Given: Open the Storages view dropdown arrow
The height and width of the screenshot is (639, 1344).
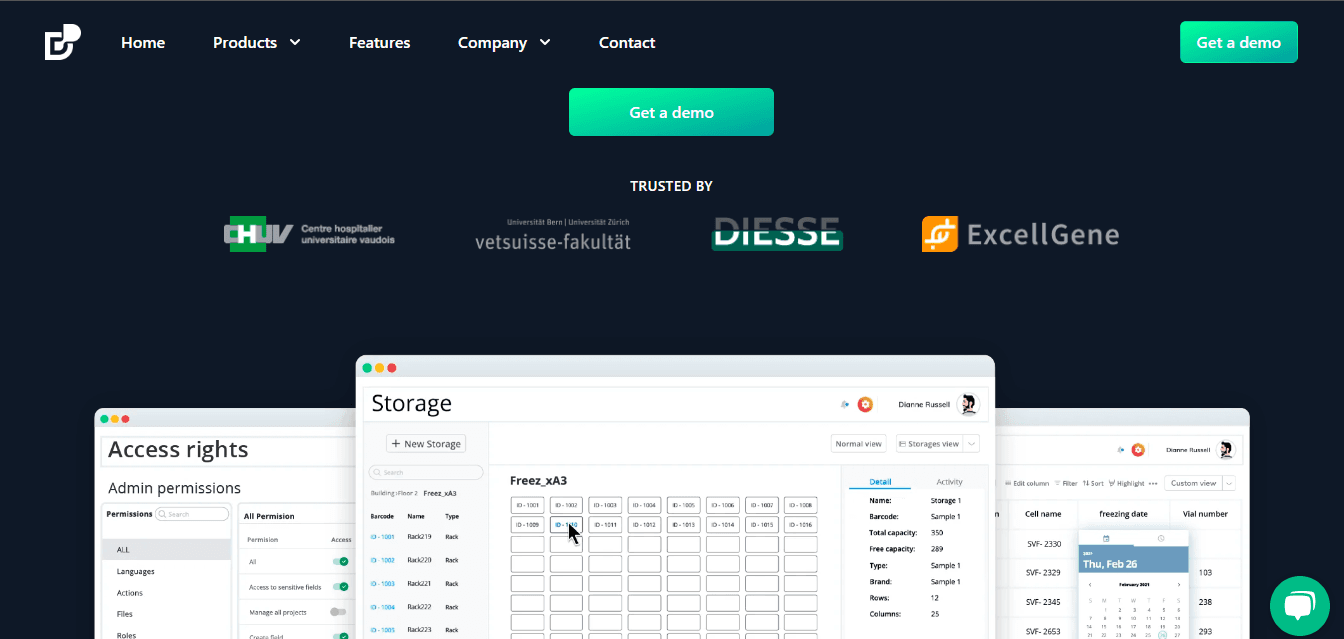Looking at the screenshot, I should pos(971,444).
